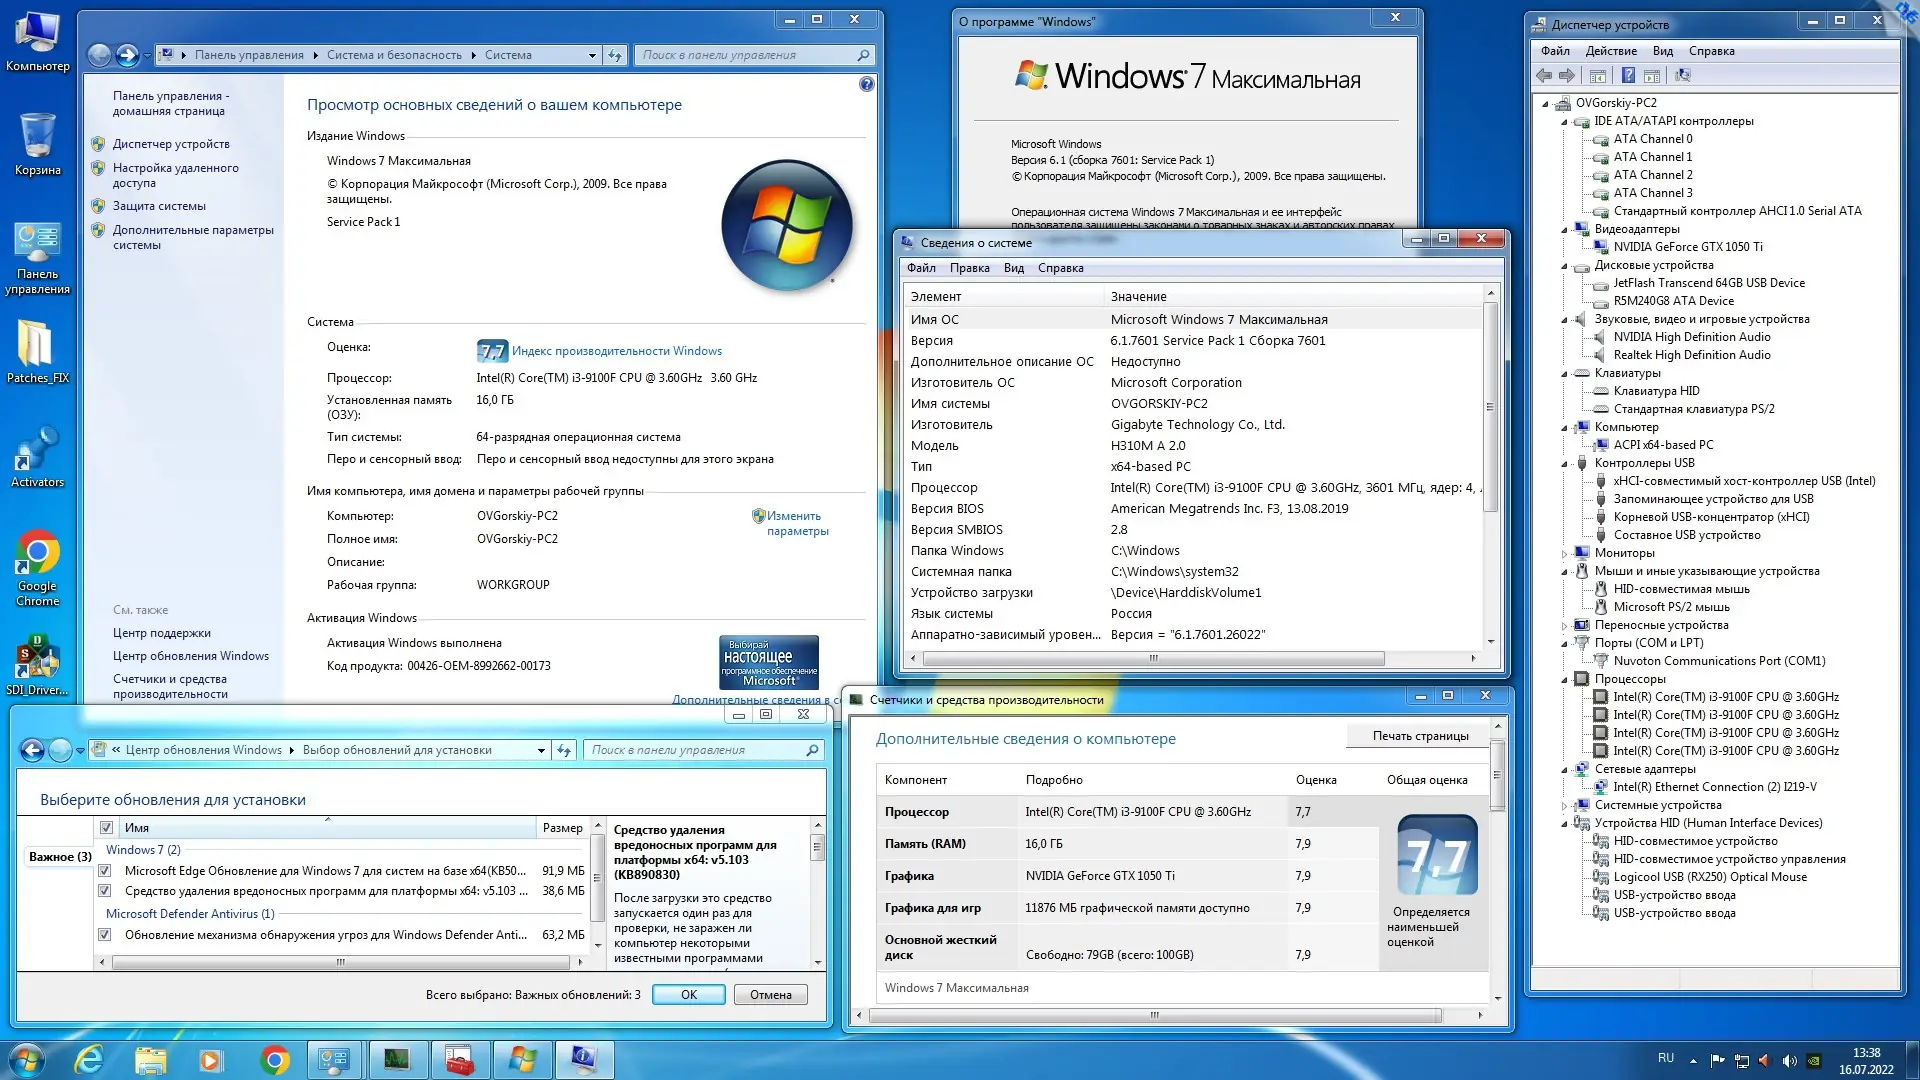The image size is (1920, 1080).
Task: Click Internet Explorer taskbar icon
Action: pos(90,1059)
